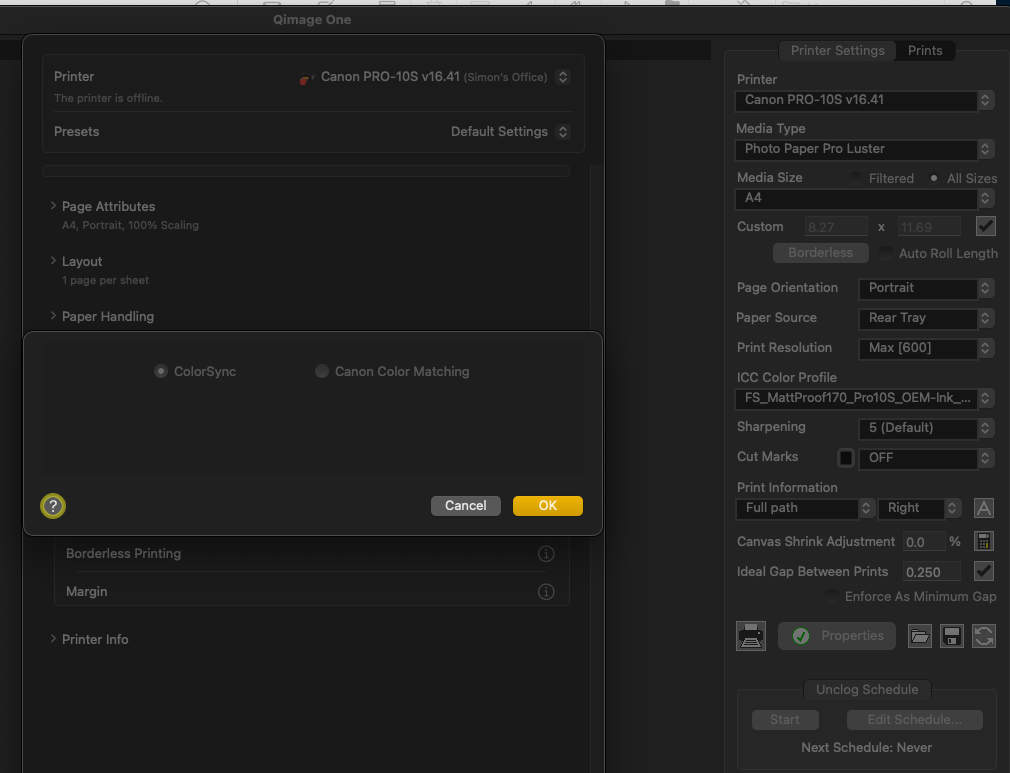Open help with the question mark button

(53, 506)
